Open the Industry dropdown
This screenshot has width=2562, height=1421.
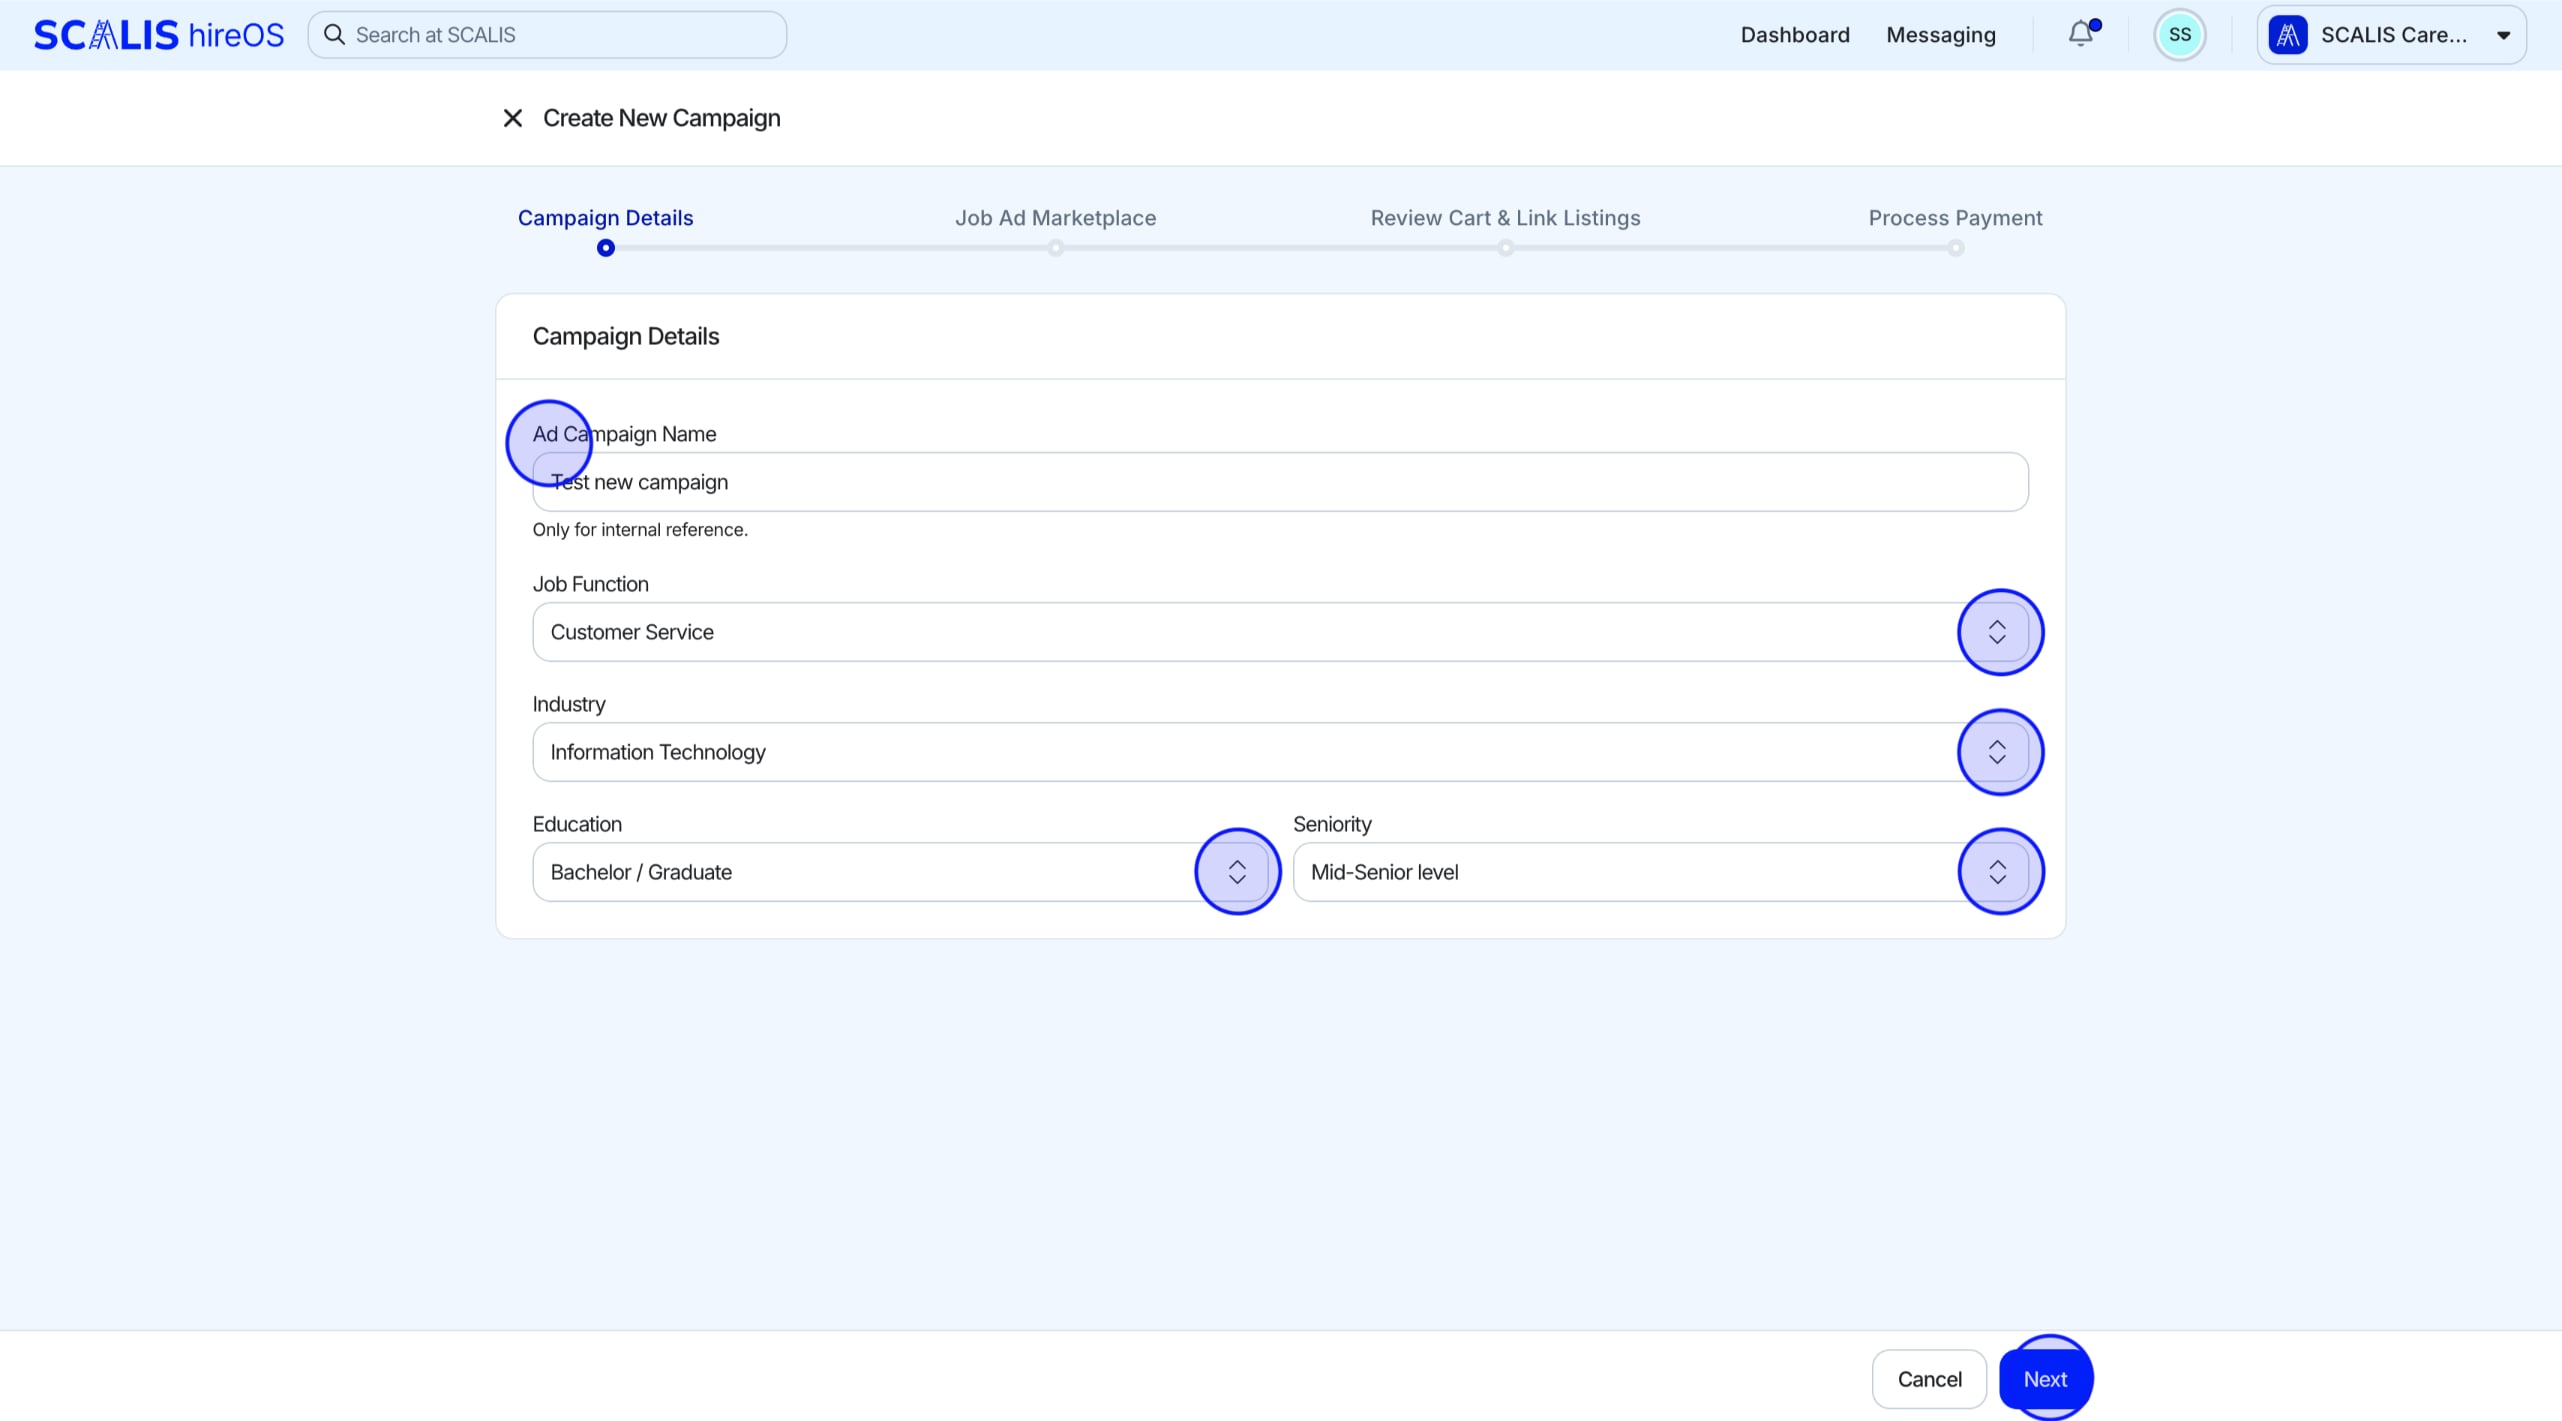point(1281,752)
